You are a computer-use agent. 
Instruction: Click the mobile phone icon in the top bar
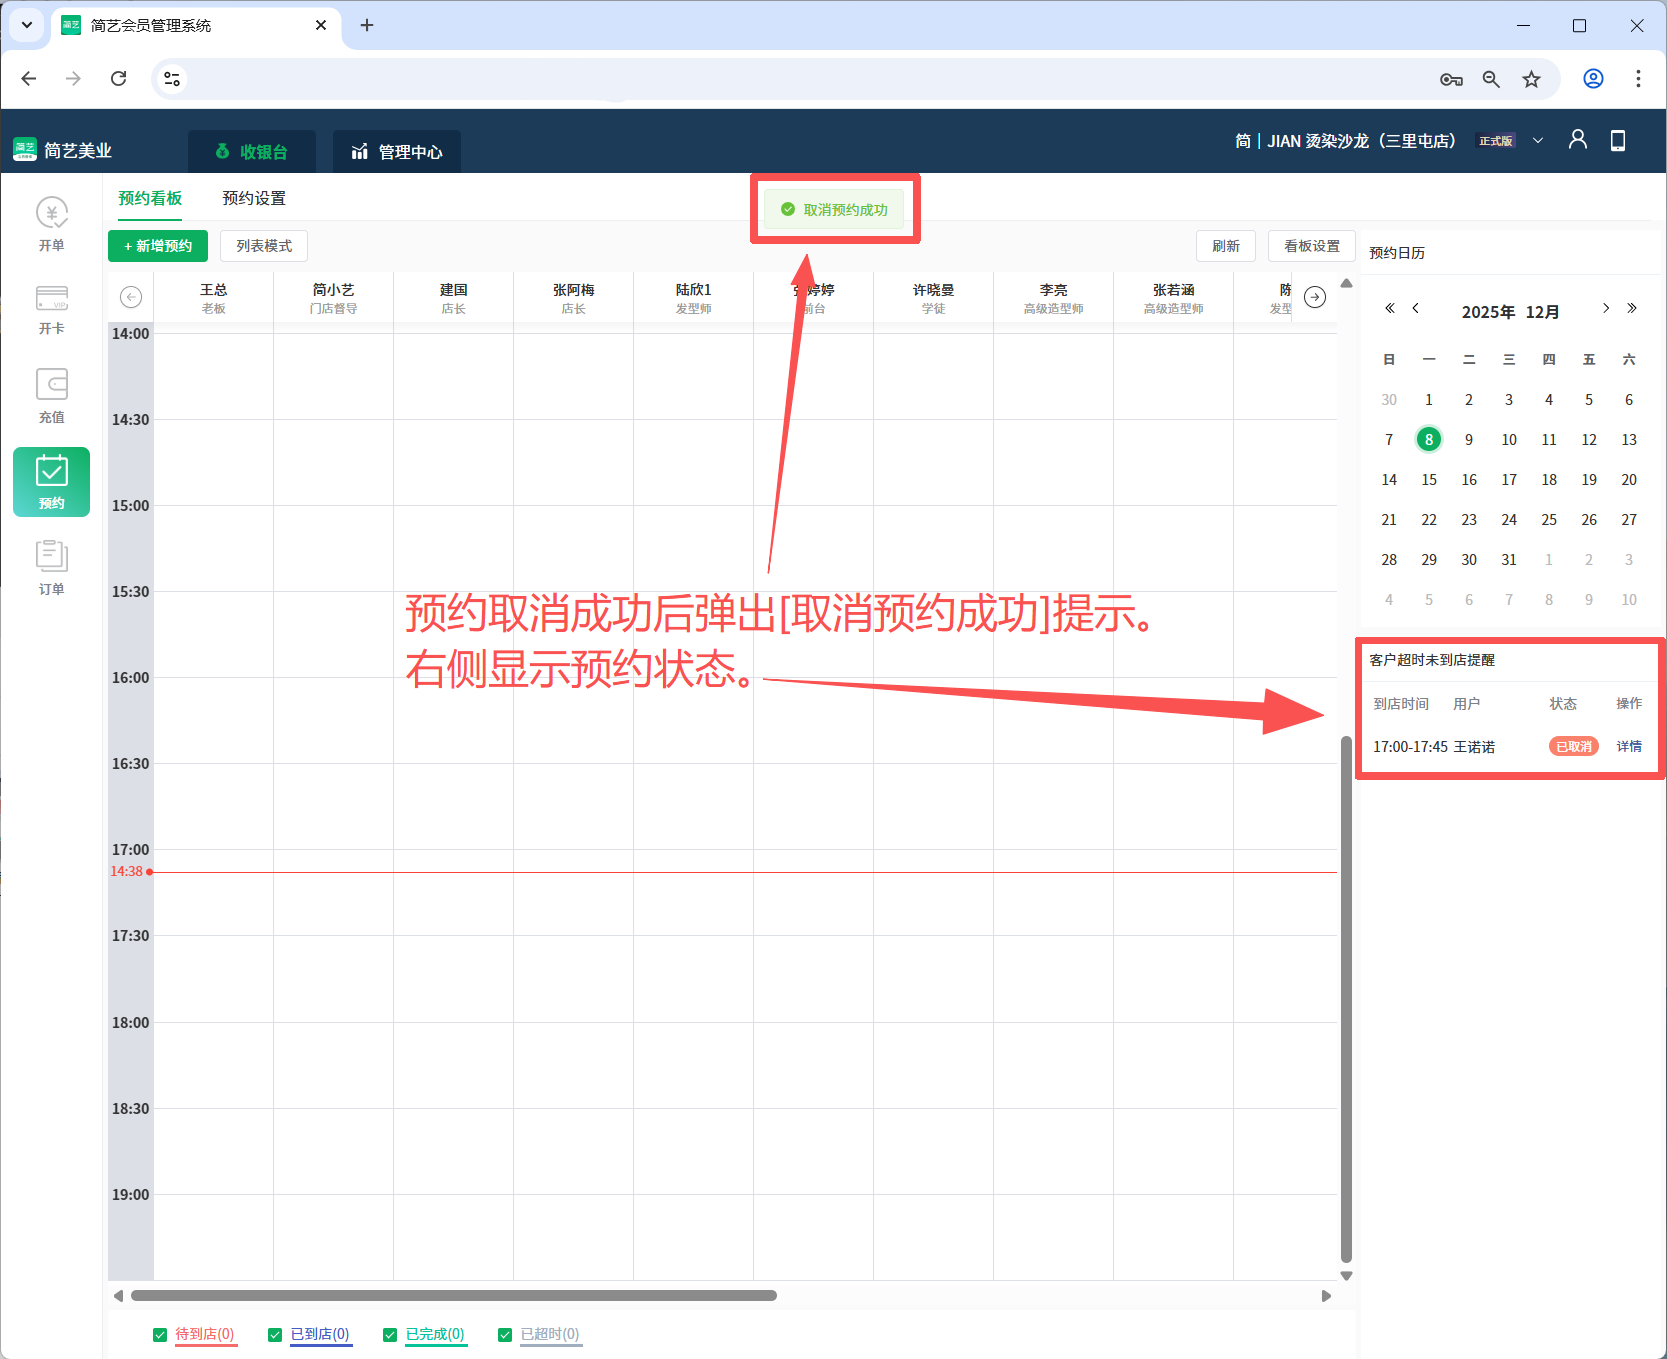point(1618,140)
